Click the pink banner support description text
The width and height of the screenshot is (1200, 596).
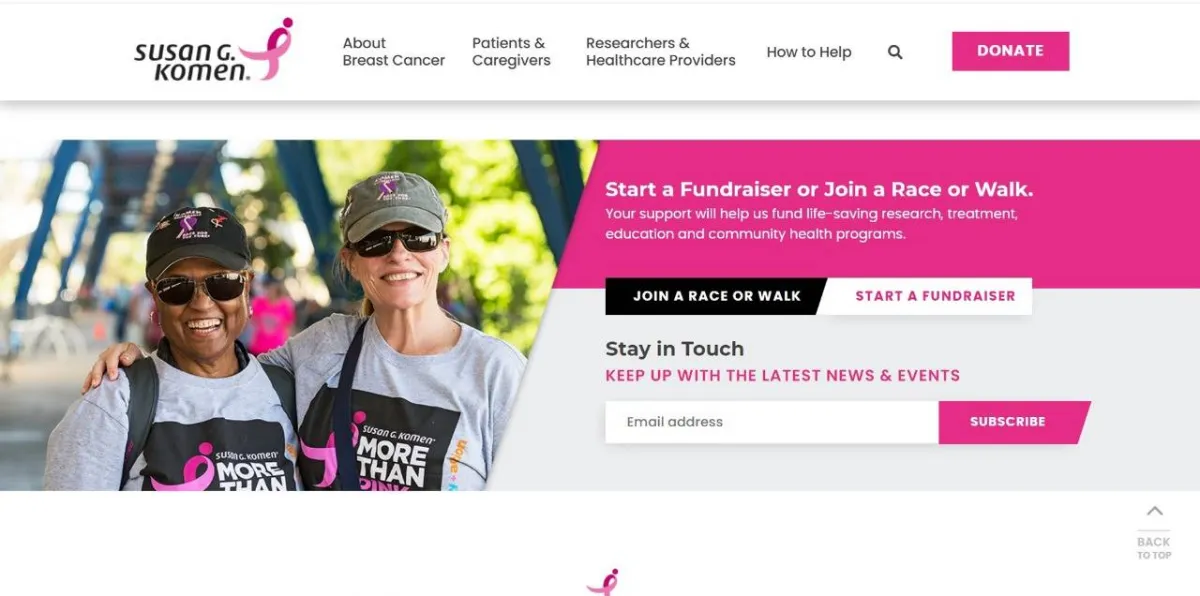click(811, 224)
